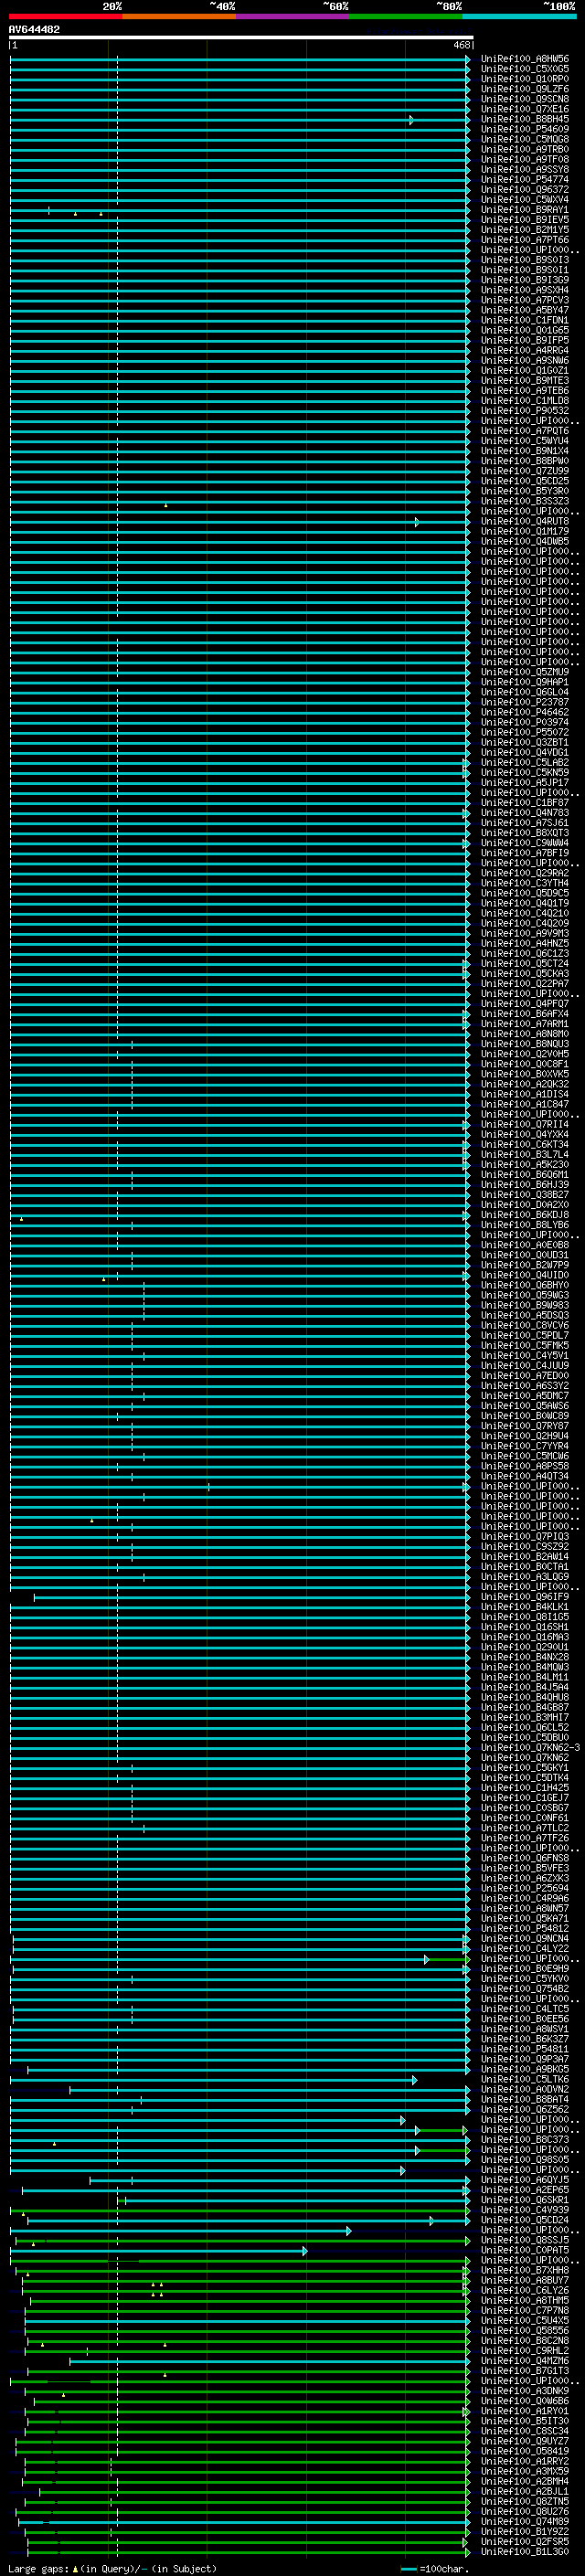The height and width of the screenshot is (2576, 585).
Task: Select the UniRef100_P54812 label
Action: 525,1929
